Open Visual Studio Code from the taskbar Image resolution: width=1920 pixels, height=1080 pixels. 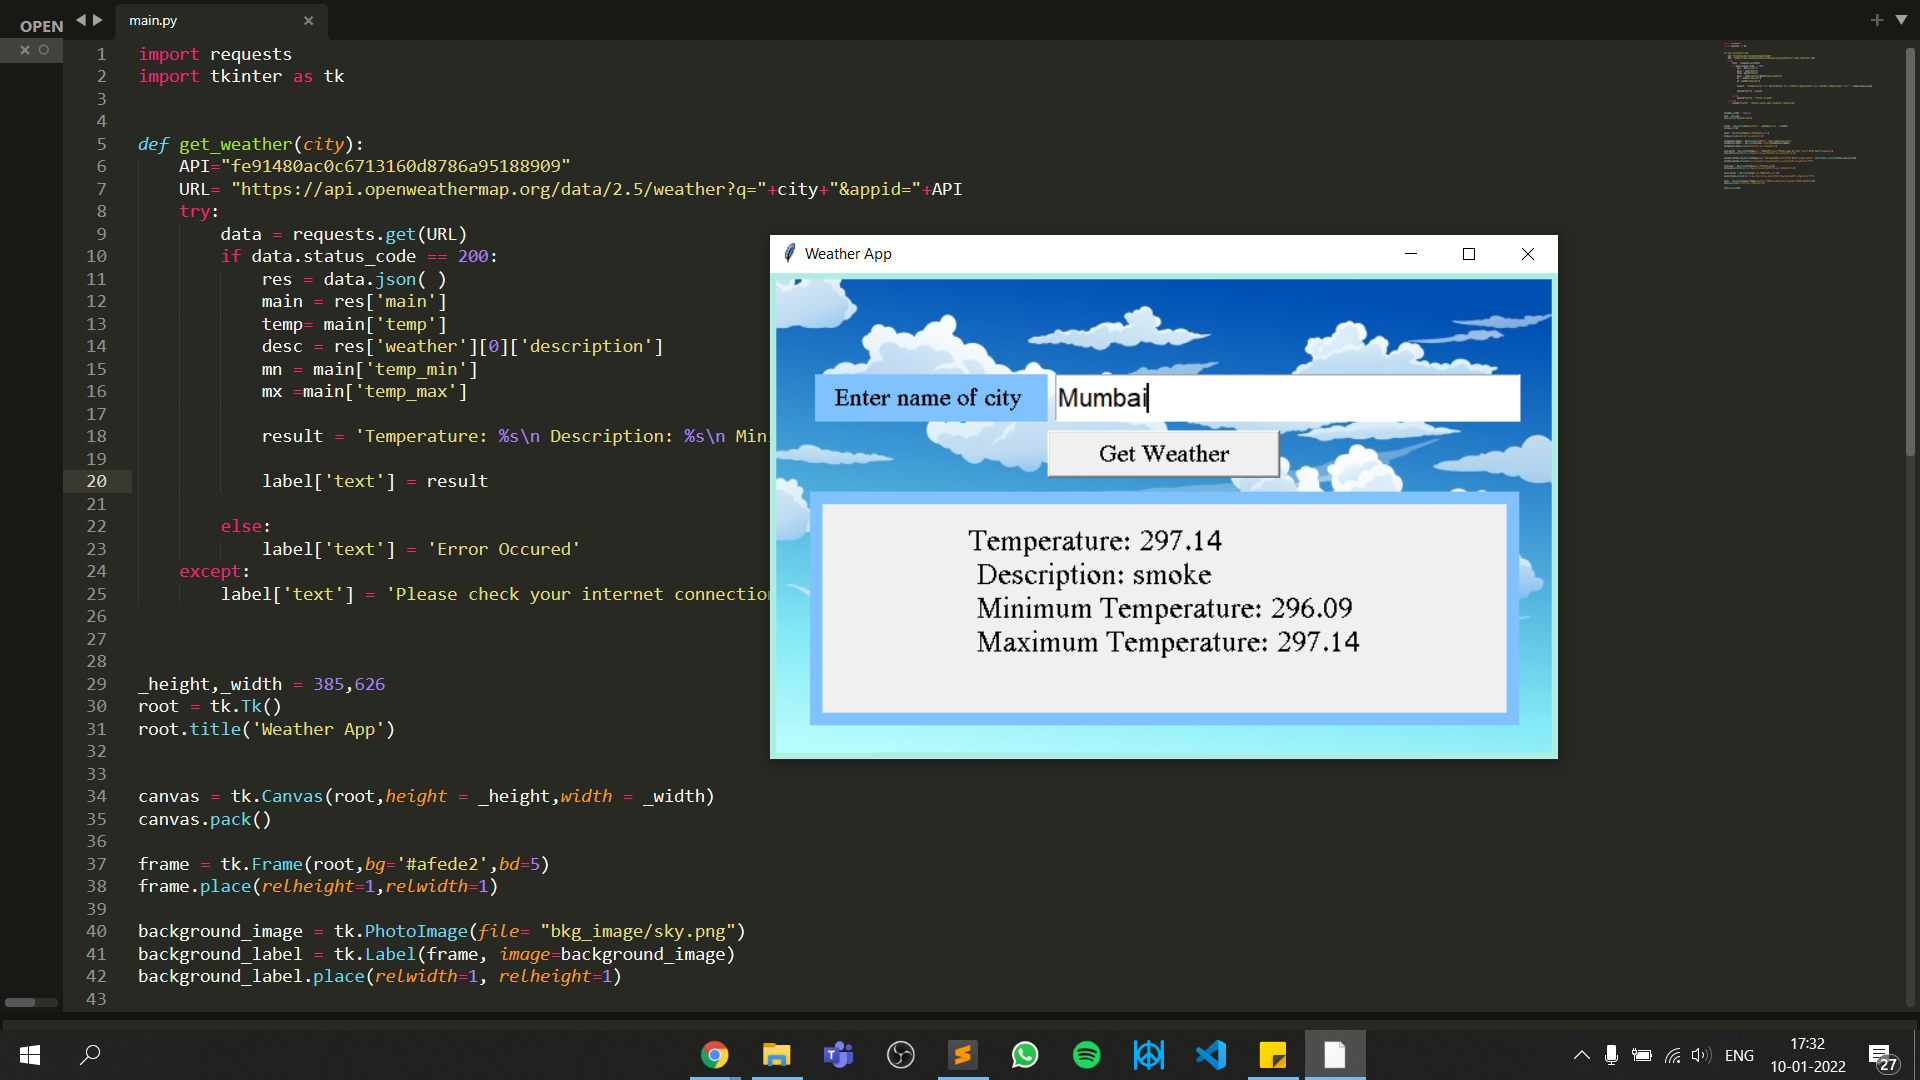[1210, 1055]
